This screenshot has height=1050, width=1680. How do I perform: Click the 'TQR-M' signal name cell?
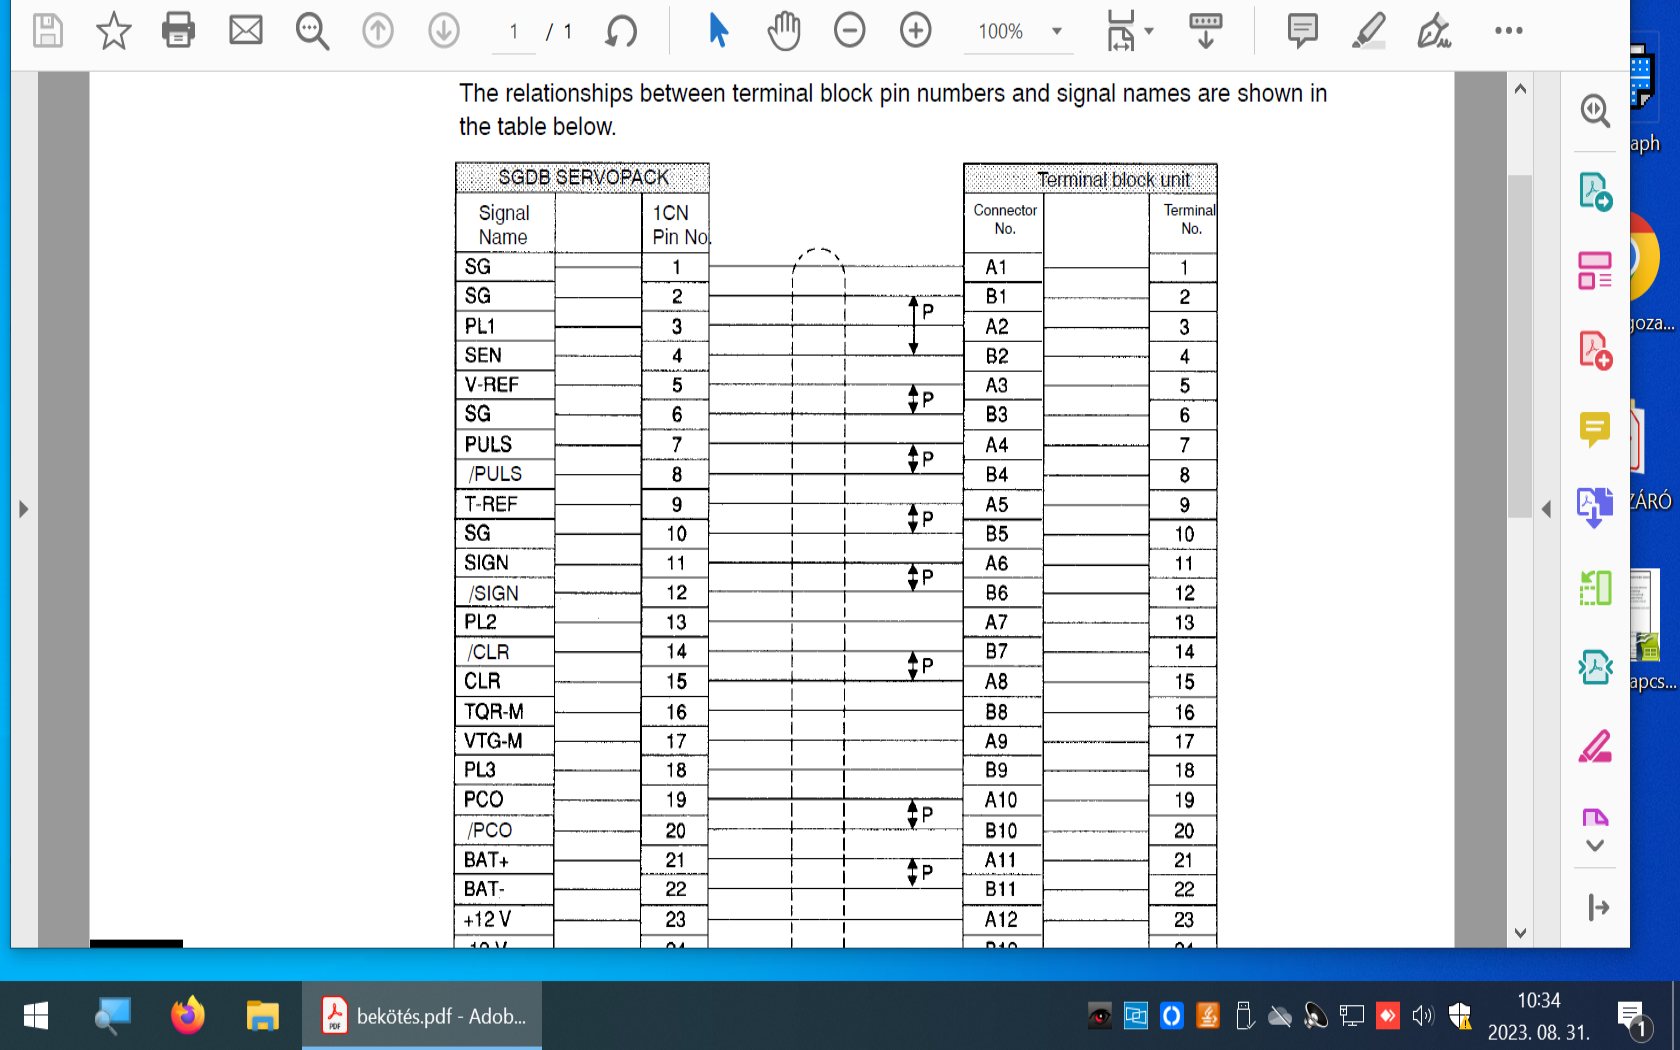[x=505, y=712]
